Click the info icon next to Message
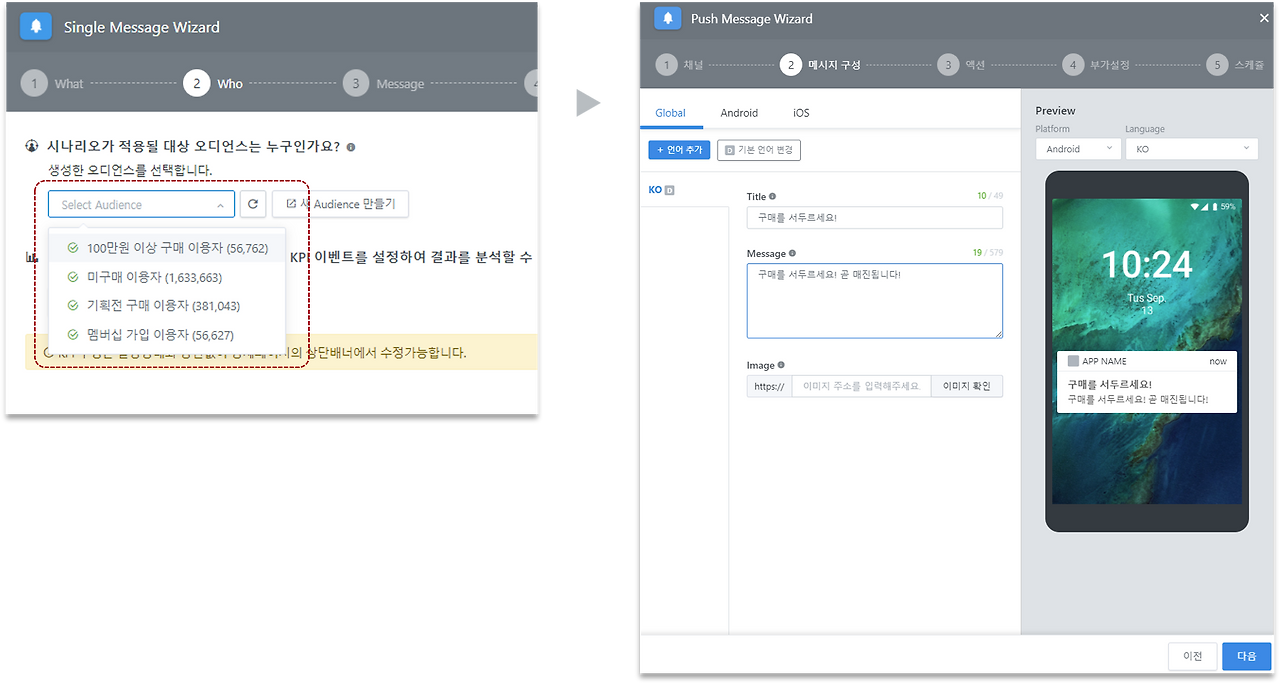1280x684 pixels. pyautogui.click(x=792, y=254)
